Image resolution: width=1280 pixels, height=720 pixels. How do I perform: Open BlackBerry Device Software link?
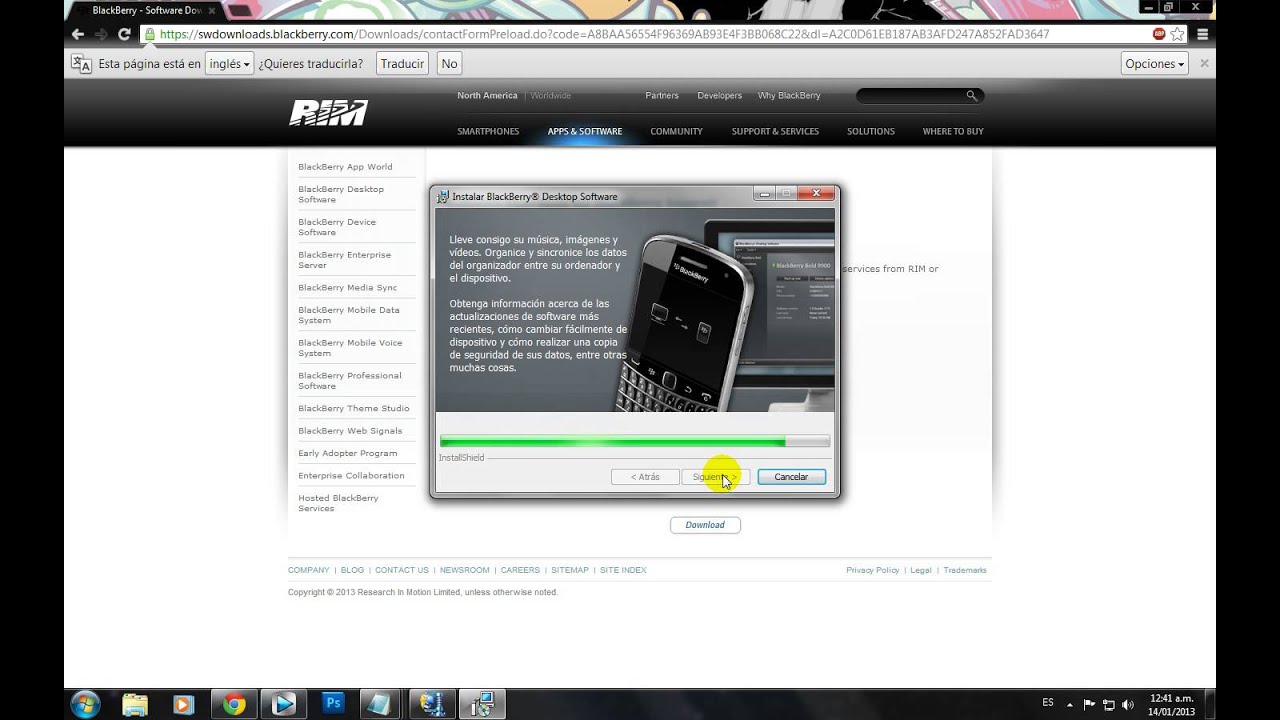pyautogui.click(x=337, y=227)
